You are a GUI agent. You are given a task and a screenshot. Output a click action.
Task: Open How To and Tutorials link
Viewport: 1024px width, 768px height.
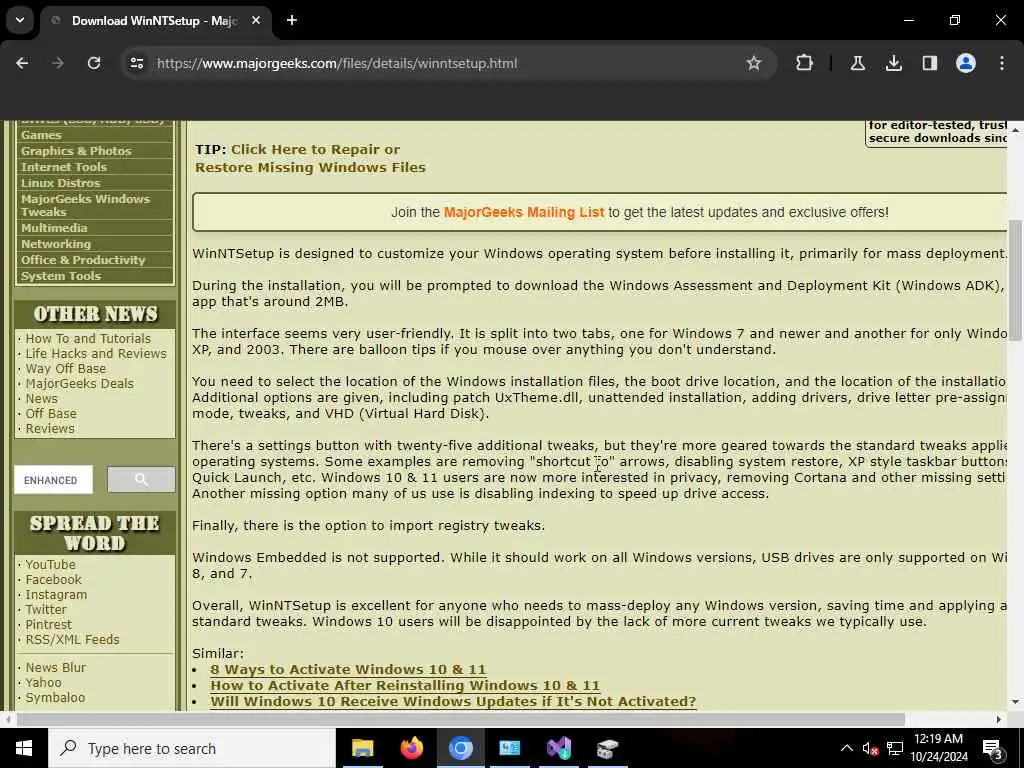[88, 338]
